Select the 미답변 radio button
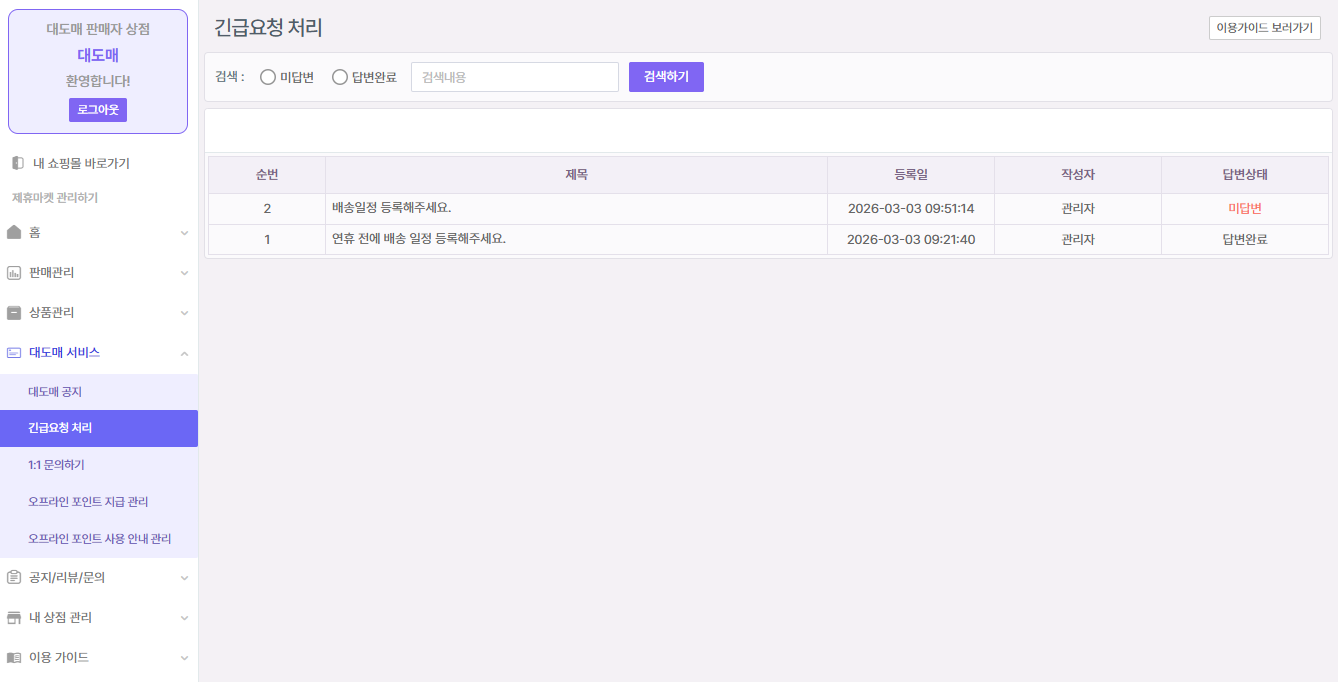Viewport: 1338px width, 682px height. click(268, 77)
